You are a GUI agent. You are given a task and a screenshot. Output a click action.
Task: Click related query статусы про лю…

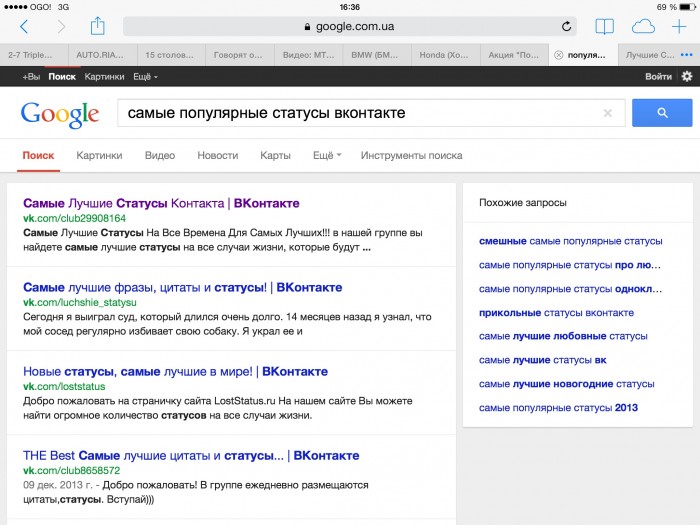click(x=570, y=265)
